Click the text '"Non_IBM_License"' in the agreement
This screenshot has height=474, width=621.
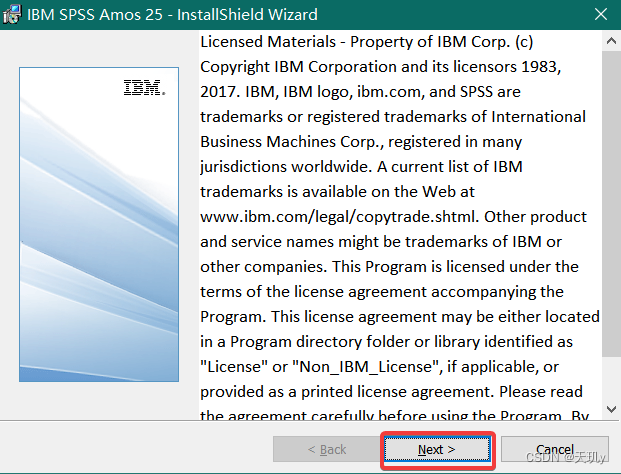click(x=367, y=367)
